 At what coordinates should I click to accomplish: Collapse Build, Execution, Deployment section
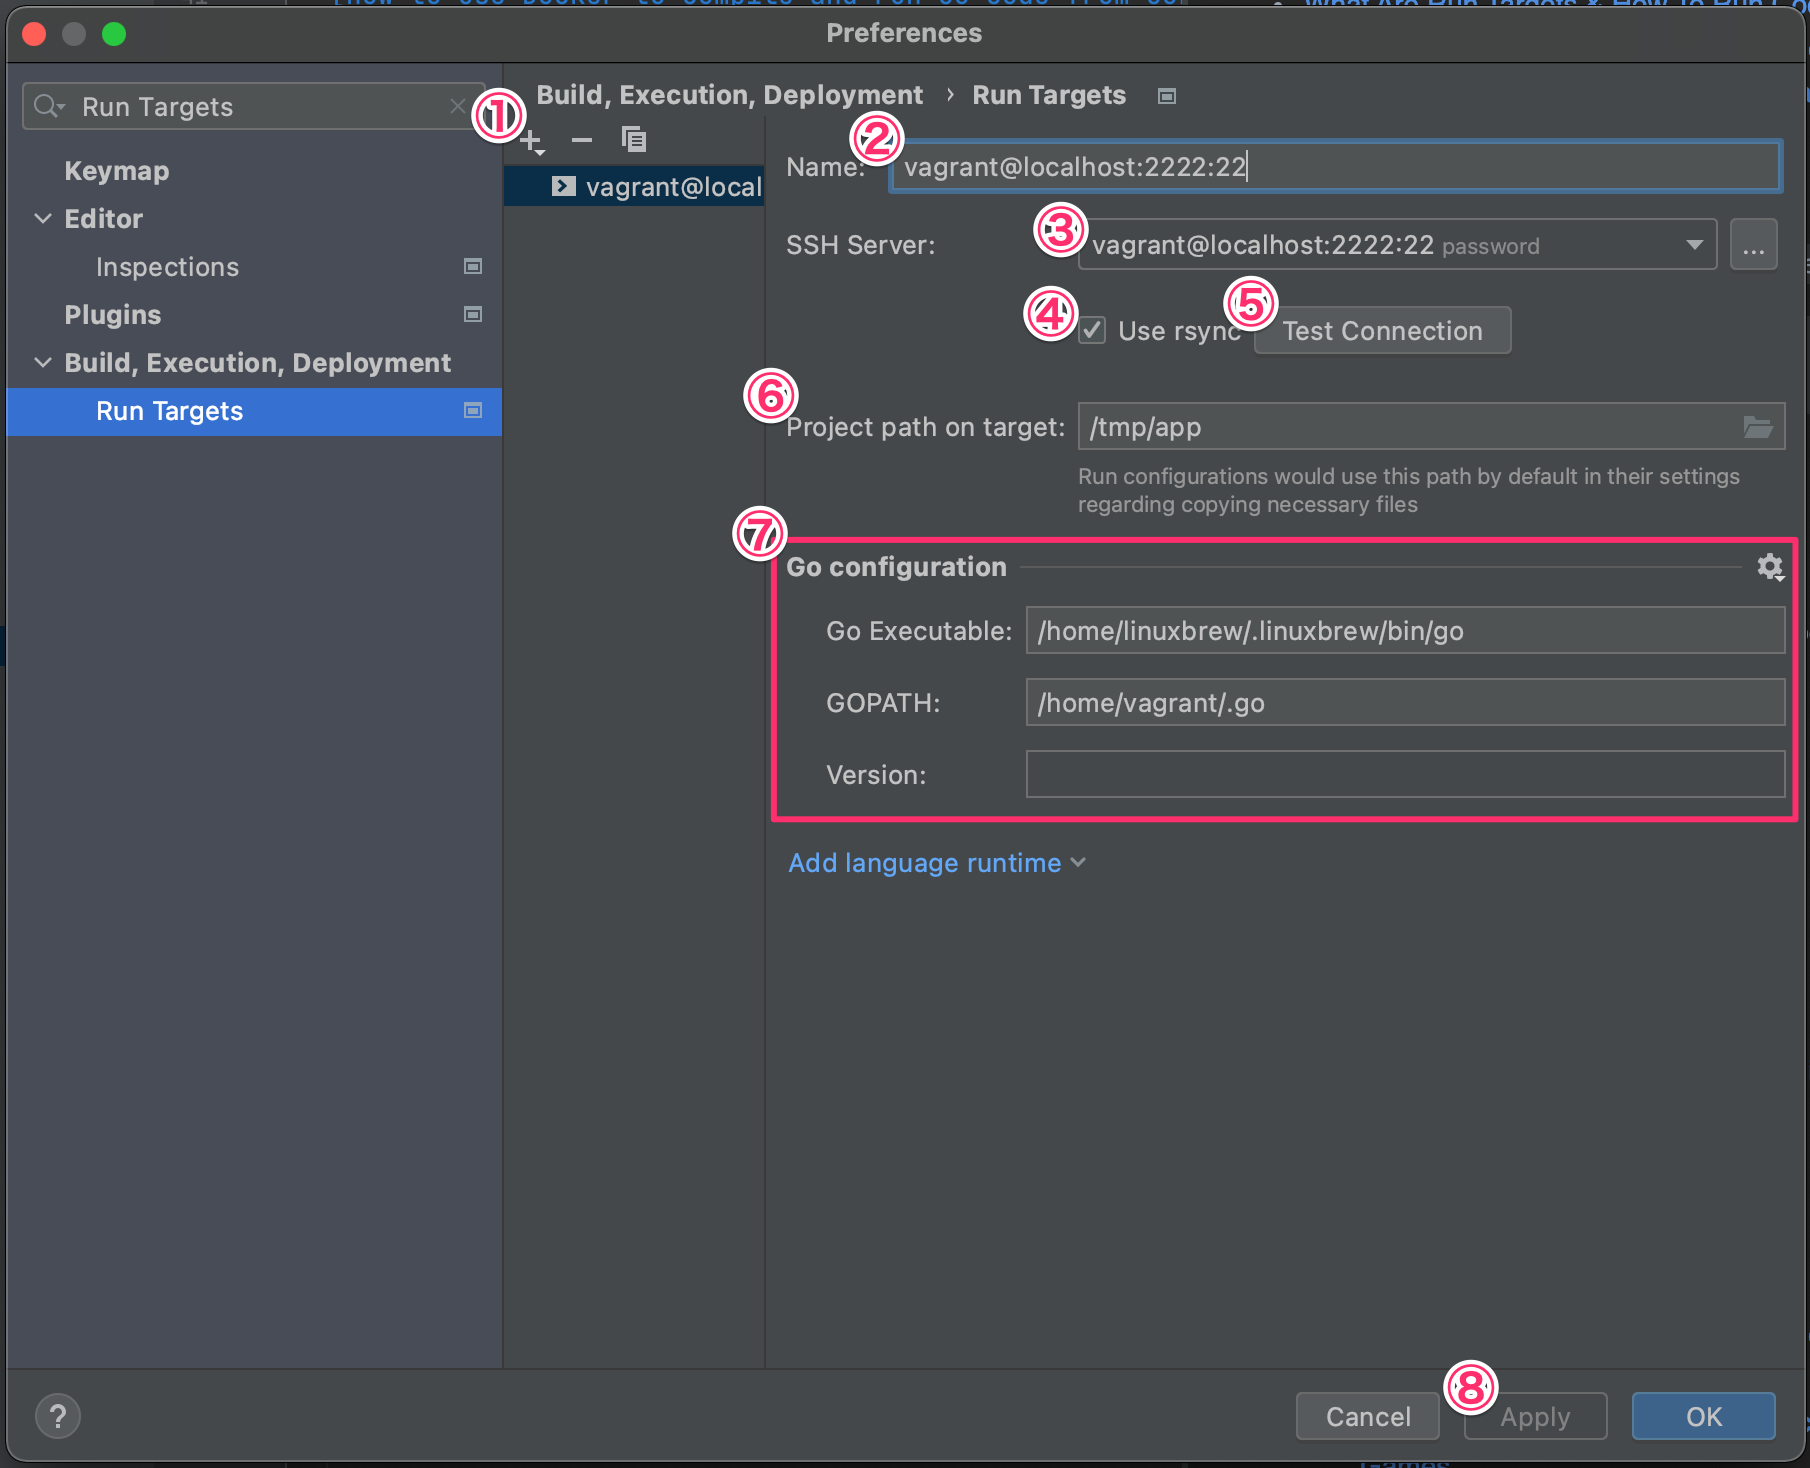pyautogui.click(x=43, y=362)
